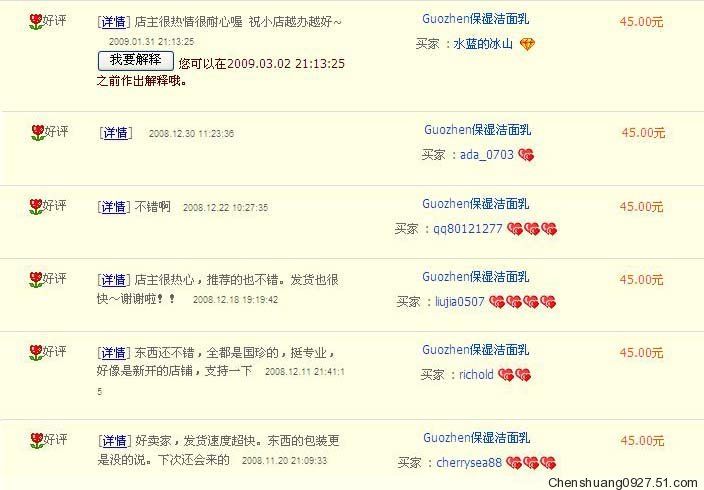Screen dimensions: 704x490
Task: Click buyer name ada_0703
Action: tap(486, 155)
